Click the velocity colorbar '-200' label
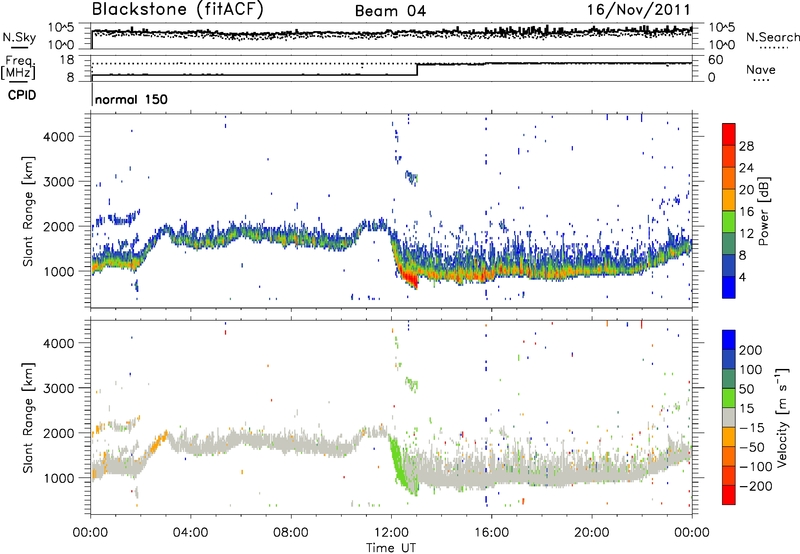This screenshot has width=800, height=554. click(x=756, y=486)
